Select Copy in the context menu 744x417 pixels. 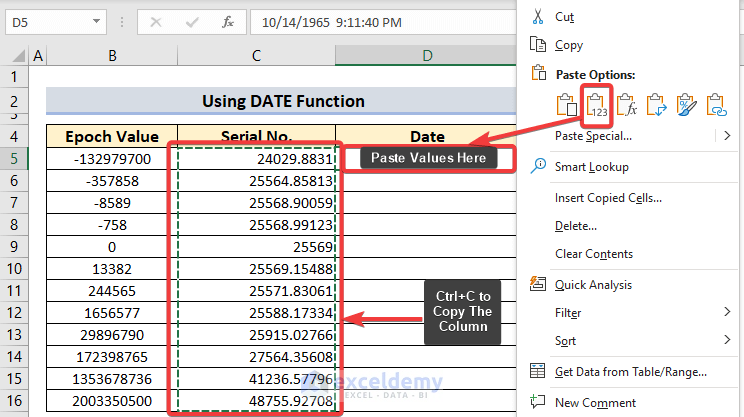[x=569, y=45]
